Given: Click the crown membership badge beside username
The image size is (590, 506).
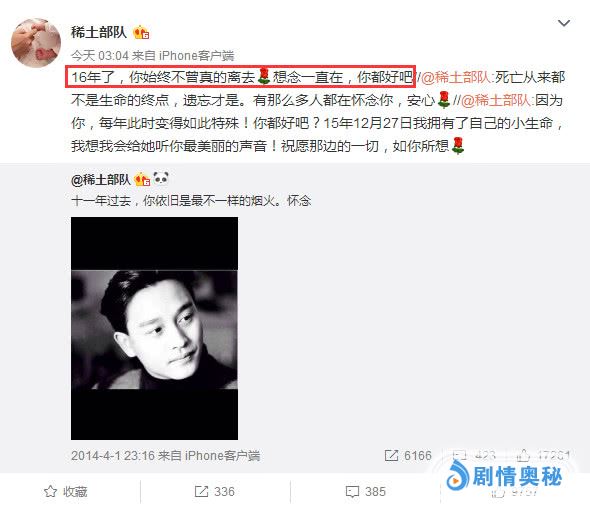Looking at the screenshot, I should [141, 33].
